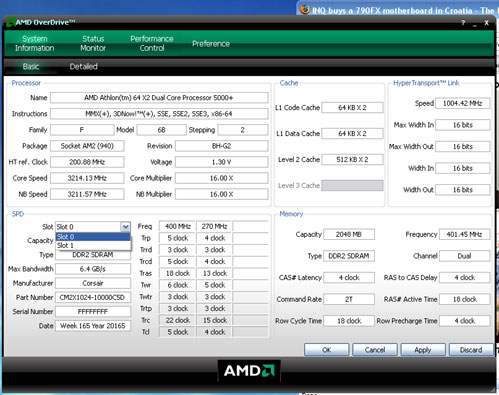499x395 pixels.
Task: Click the processor Name field
Action: 159,98
